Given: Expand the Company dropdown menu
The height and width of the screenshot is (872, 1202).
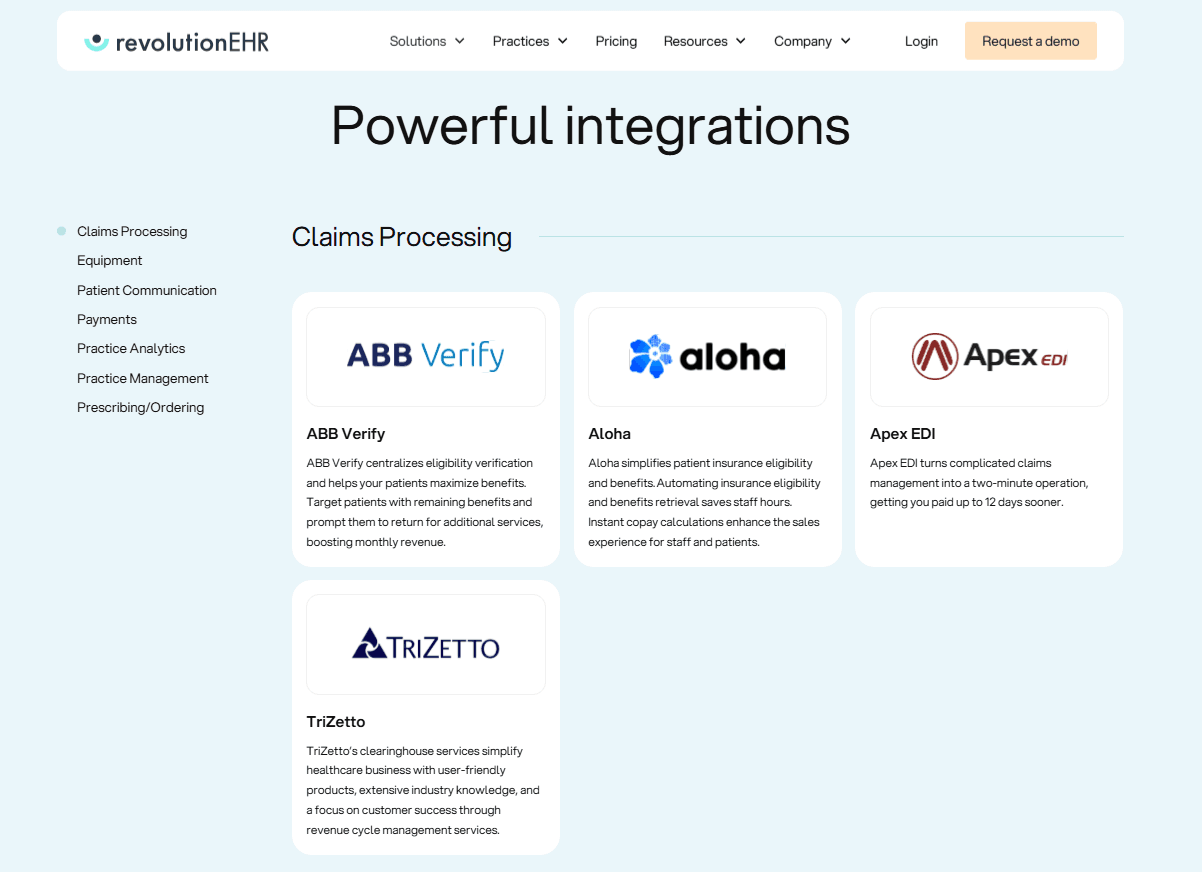Looking at the screenshot, I should 812,41.
